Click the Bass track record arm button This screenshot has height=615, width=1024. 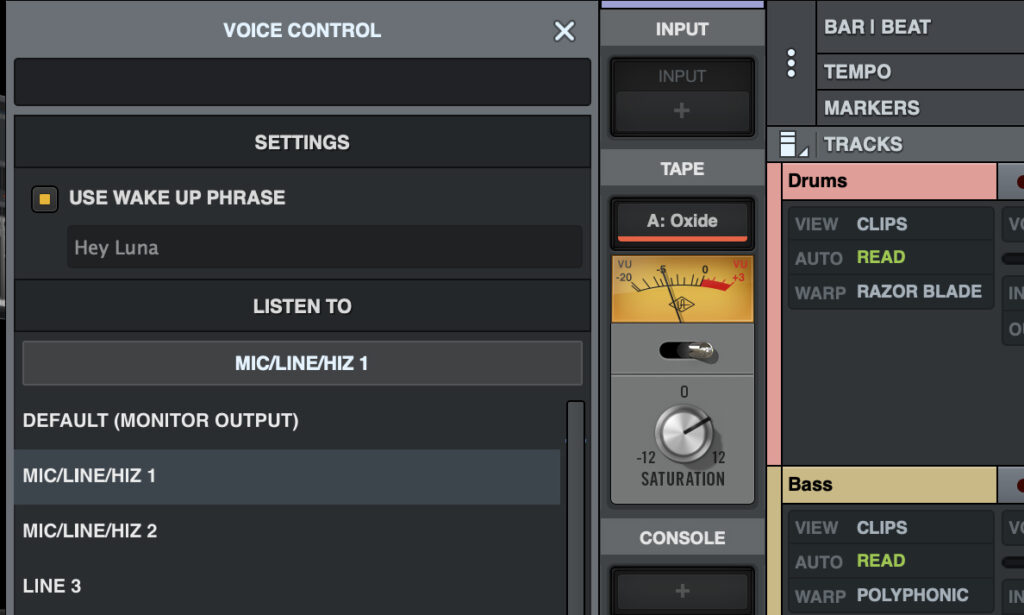[x=1017, y=486]
